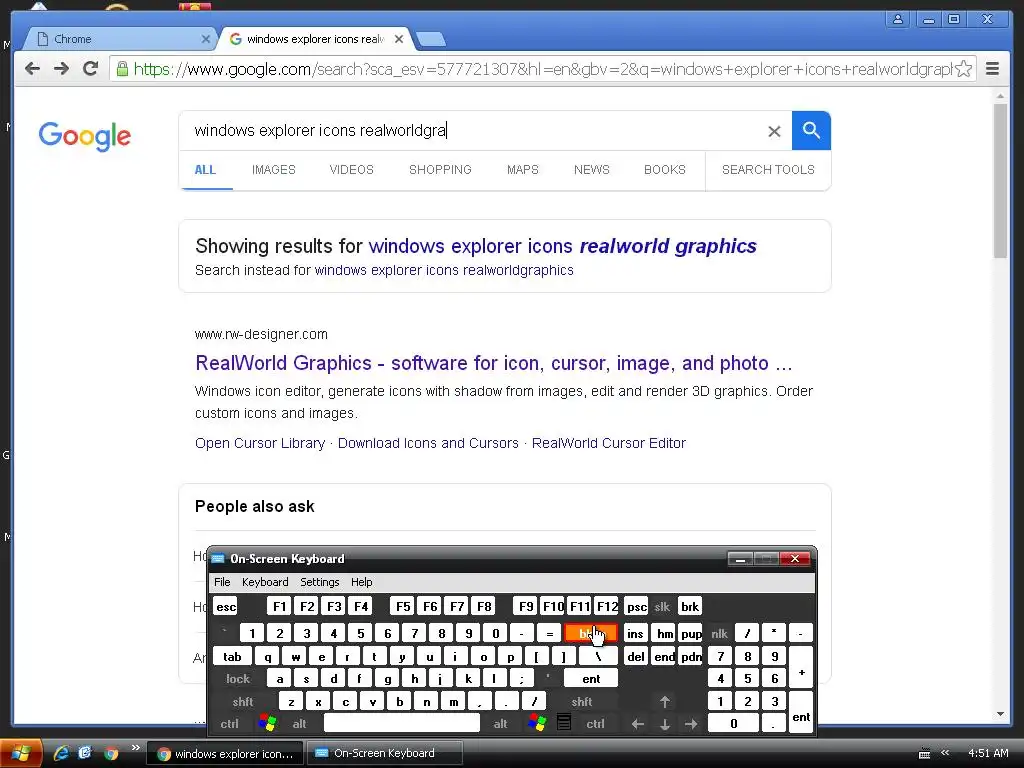Open a new tab with the new-tab button
The width and height of the screenshot is (1024, 768).
tap(431, 39)
